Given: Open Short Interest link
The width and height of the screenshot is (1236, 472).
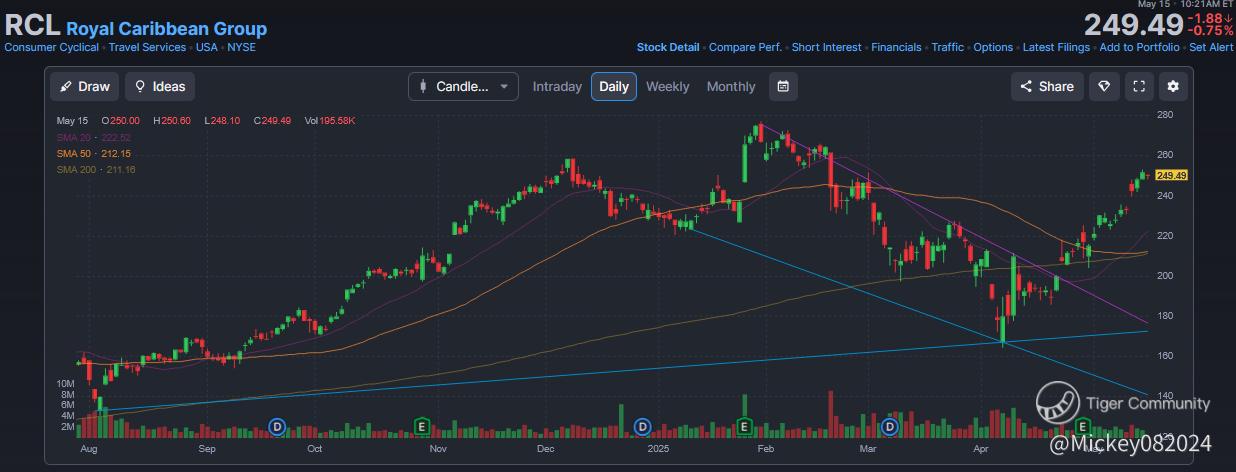Looking at the screenshot, I should [826, 47].
